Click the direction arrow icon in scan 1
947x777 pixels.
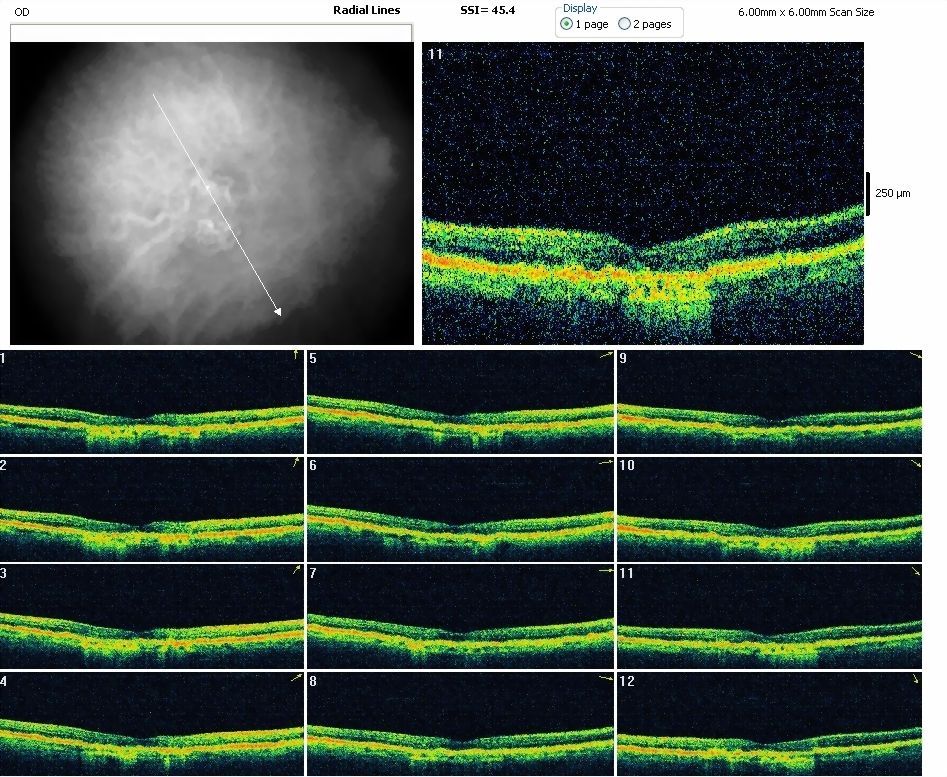[x=296, y=355]
